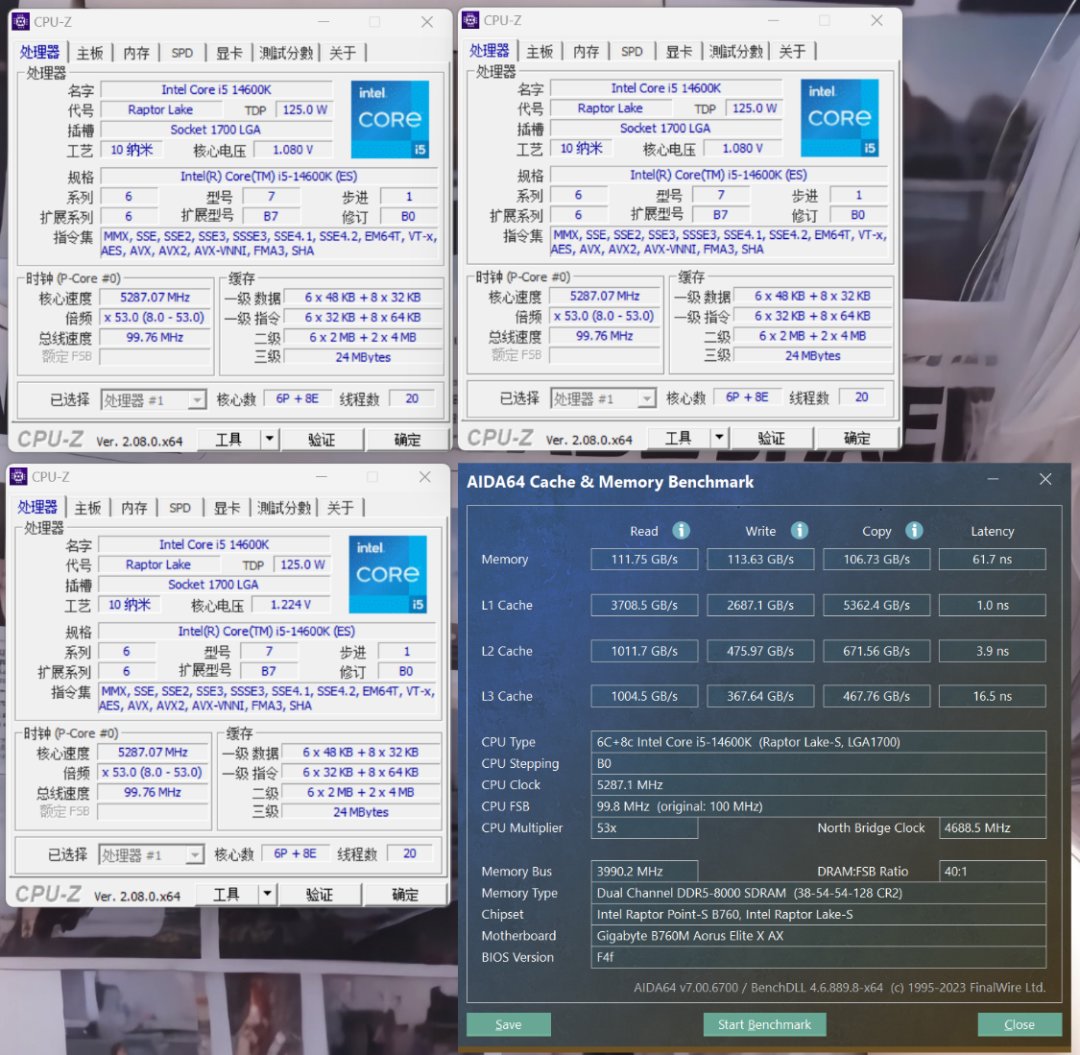This screenshot has height=1055, width=1080.
Task: Click the North Bridge Clock 4688.5 MHz value
Action: (993, 828)
